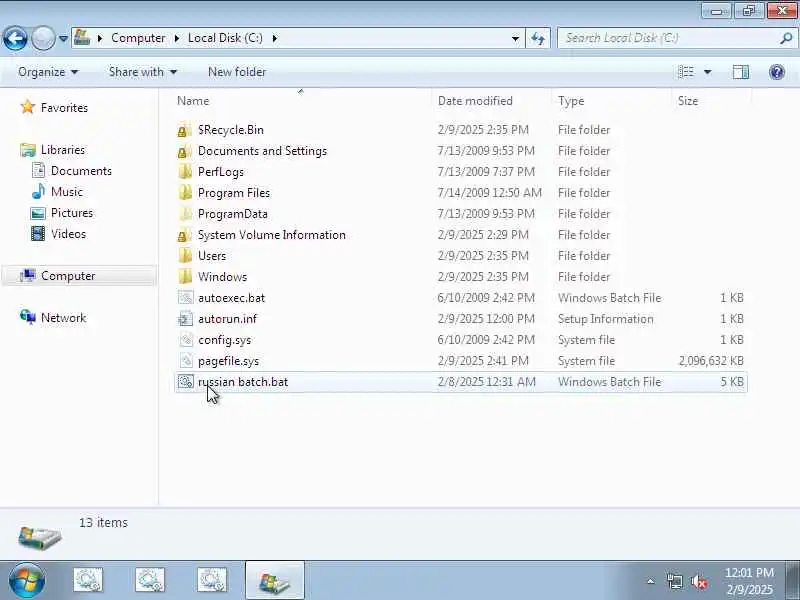The height and width of the screenshot is (600, 800).
Task: Go back with the Back arrow button
Action: (x=15, y=38)
